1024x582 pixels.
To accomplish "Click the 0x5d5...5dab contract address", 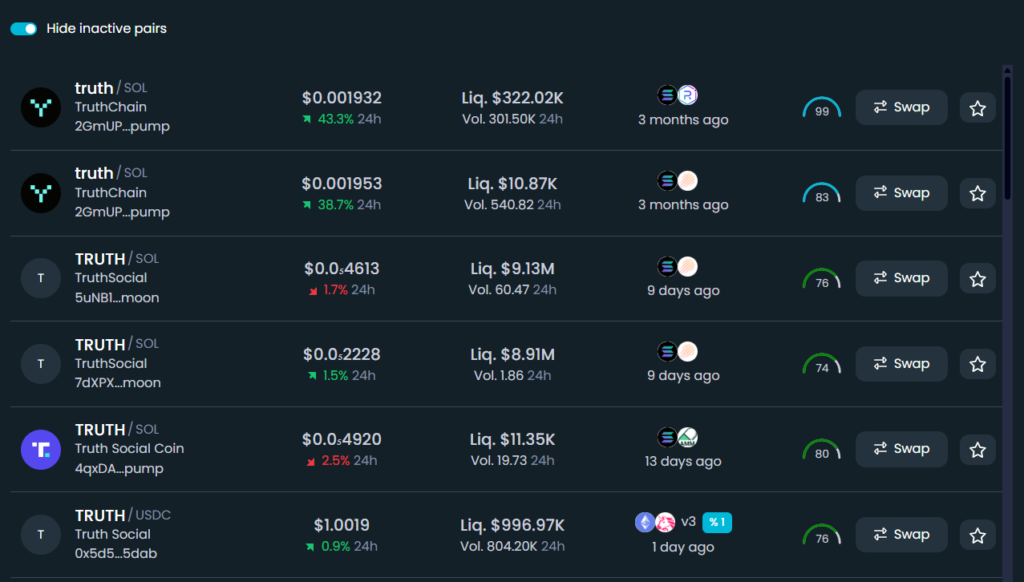I will [x=116, y=554].
